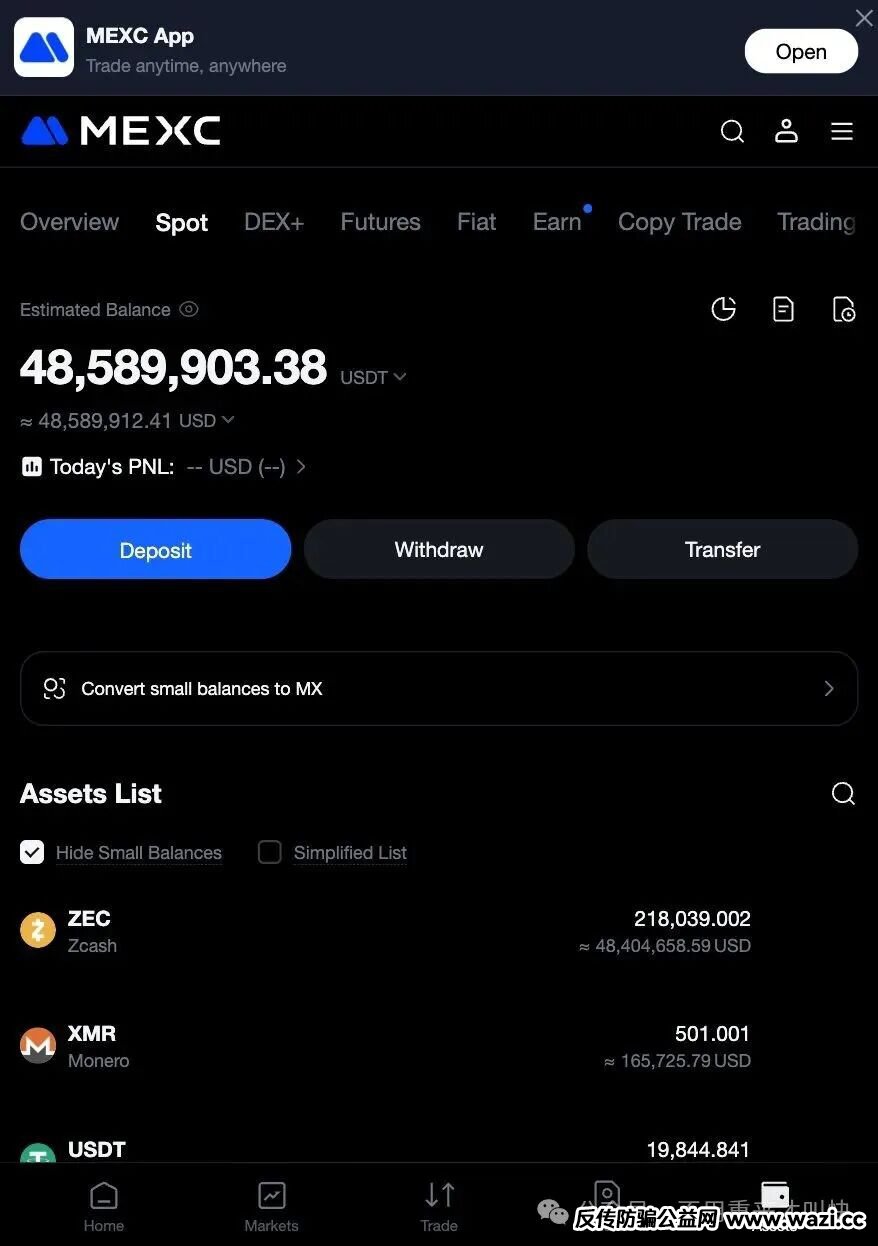The width and height of the screenshot is (878, 1246).
Task: Open Convert small balances to MX
Action: (439, 688)
